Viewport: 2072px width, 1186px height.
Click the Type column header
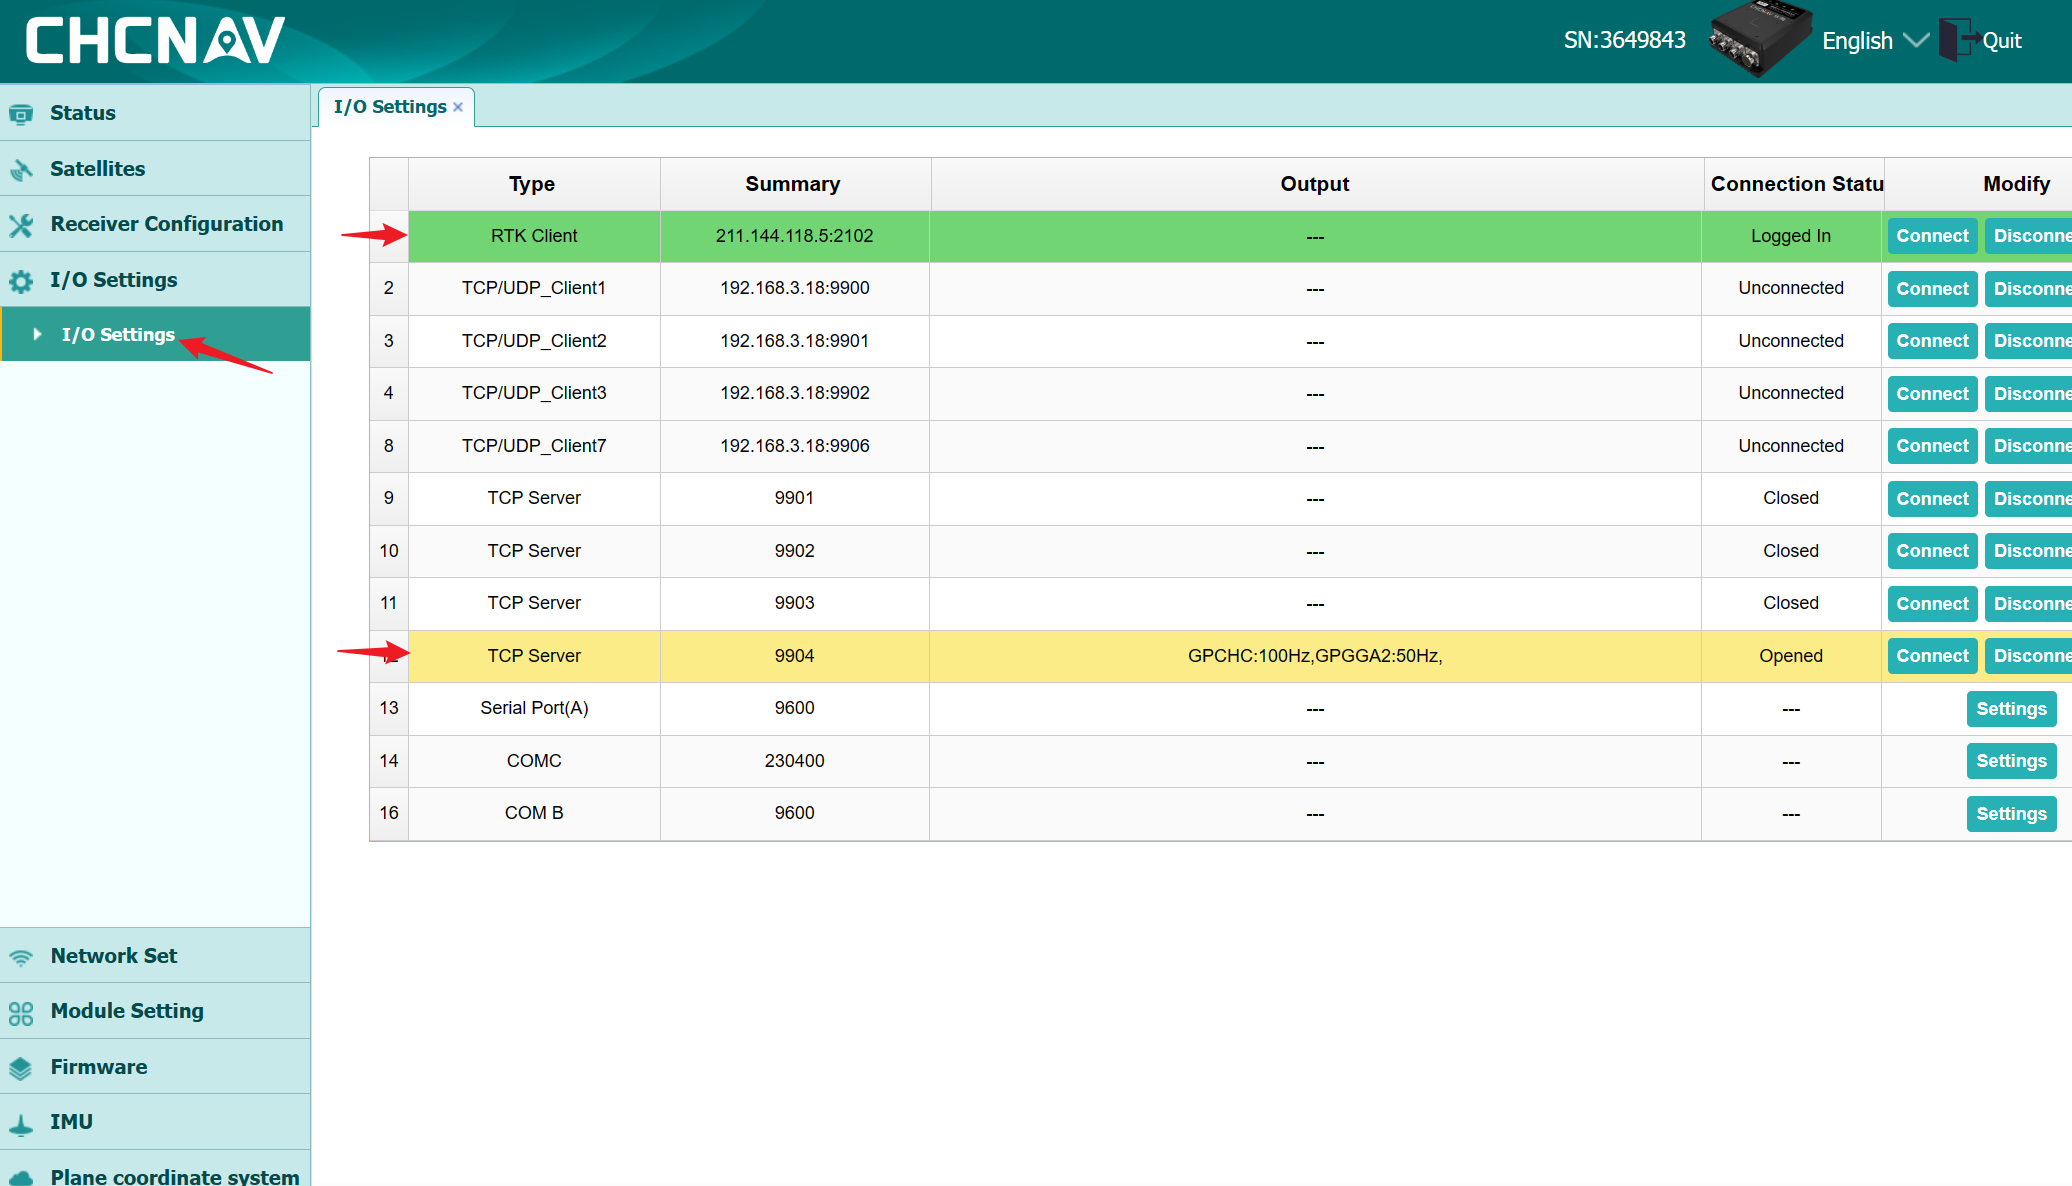[532, 184]
